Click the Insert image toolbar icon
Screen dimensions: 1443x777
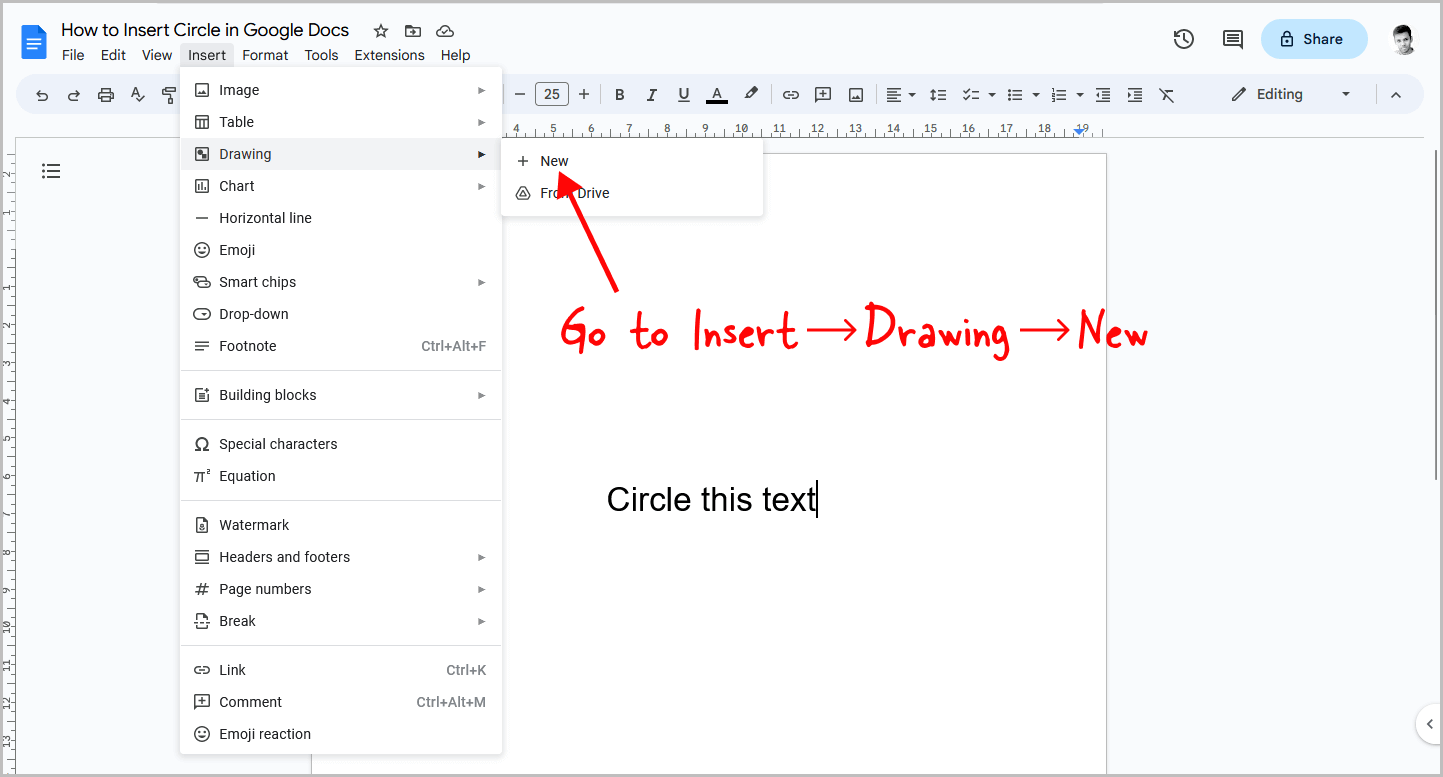click(856, 95)
